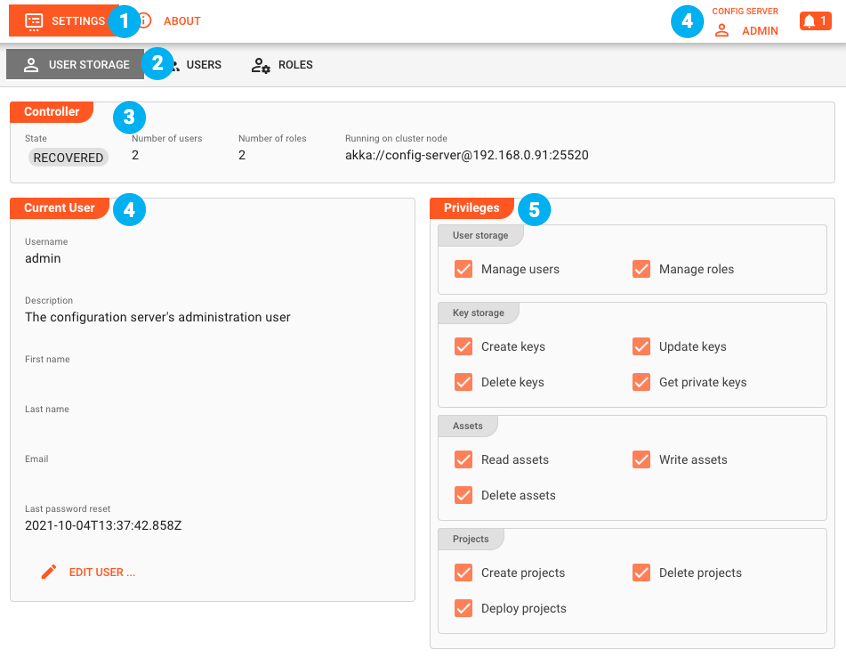
Task: Open the About menu item
Action: (181, 21)
